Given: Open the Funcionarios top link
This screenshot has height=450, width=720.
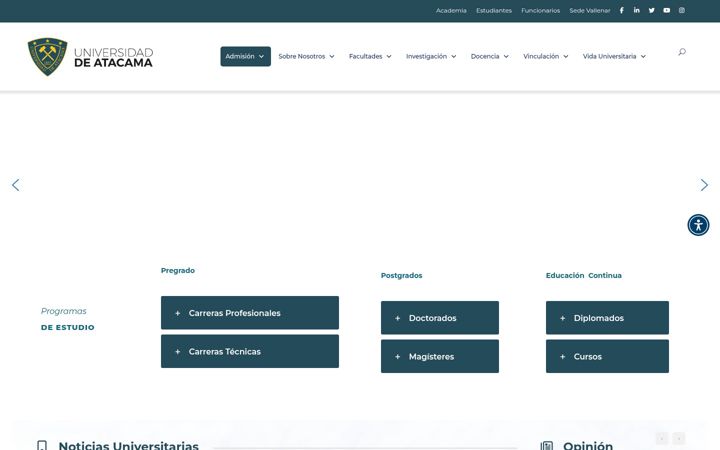Looking at the screenshot, I should coord(540,11).
